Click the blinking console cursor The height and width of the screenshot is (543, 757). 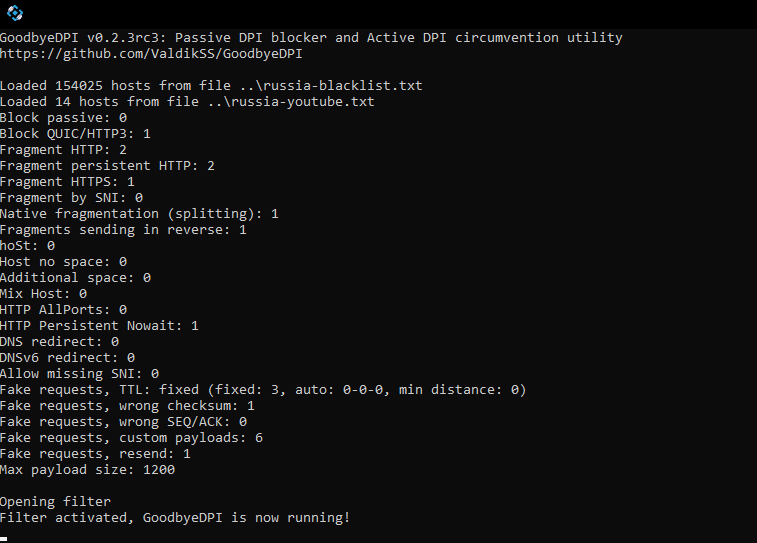coord(4,539)
